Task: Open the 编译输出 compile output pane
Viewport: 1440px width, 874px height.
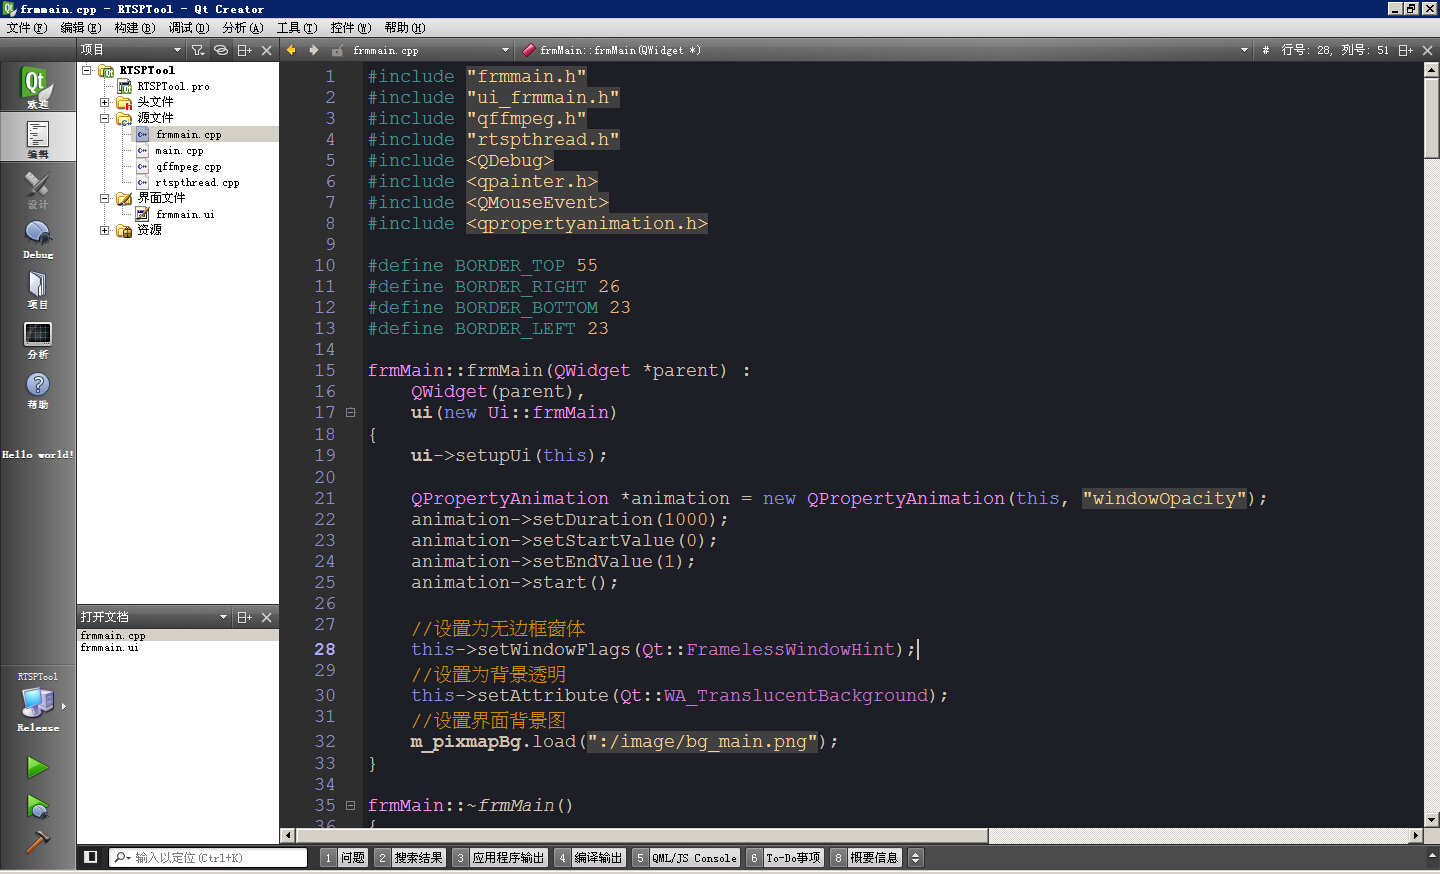Action: coord(590,857)
